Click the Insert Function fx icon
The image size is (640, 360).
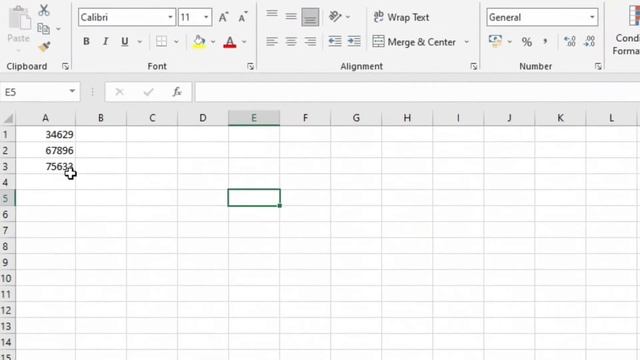click(177, 92)
